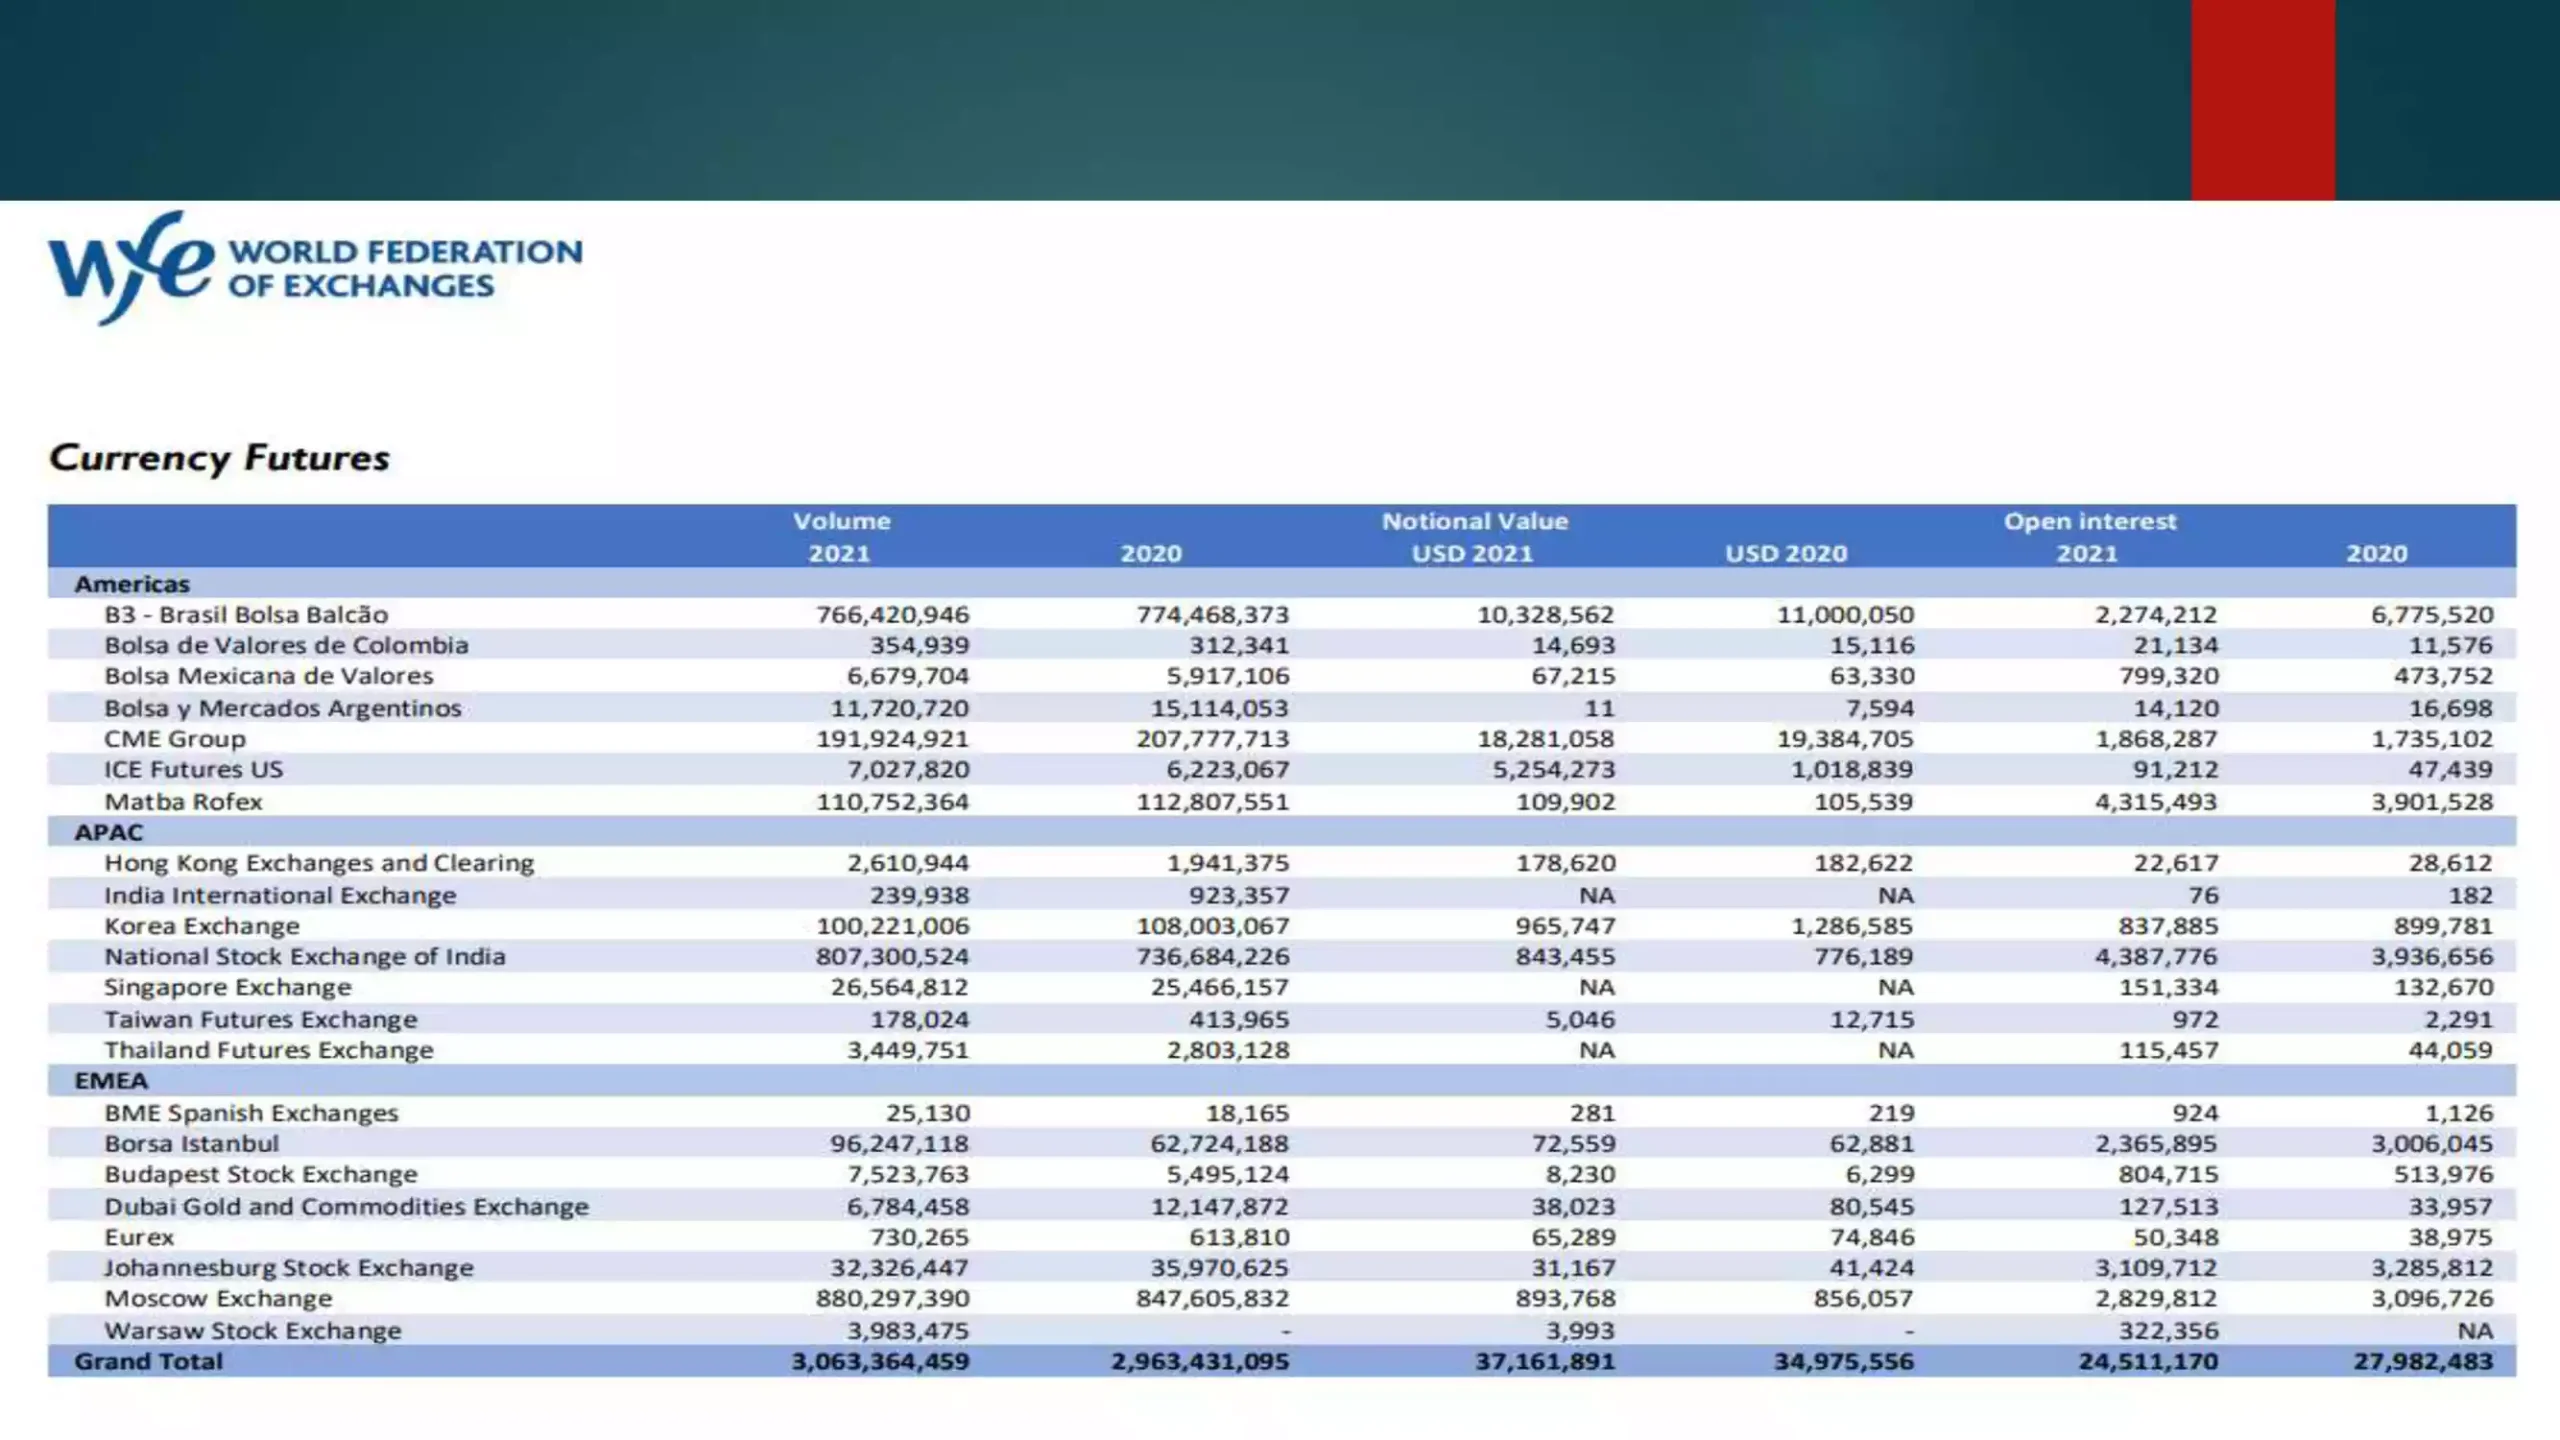Screen dimensions: 2560x1440
Task: Click the CME Group row label
Action: pyautogui.click(x=175, y=739)
